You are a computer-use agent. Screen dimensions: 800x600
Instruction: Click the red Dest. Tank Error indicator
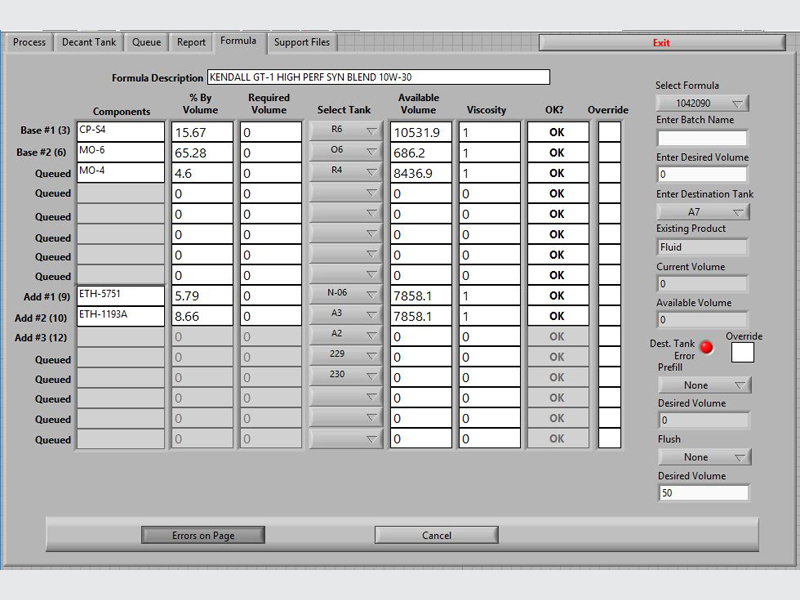click(707, 347)
